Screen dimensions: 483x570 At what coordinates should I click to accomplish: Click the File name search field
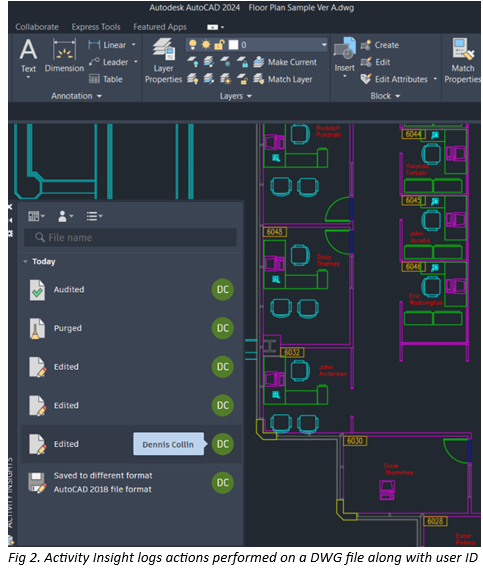[x=130, y=237]
